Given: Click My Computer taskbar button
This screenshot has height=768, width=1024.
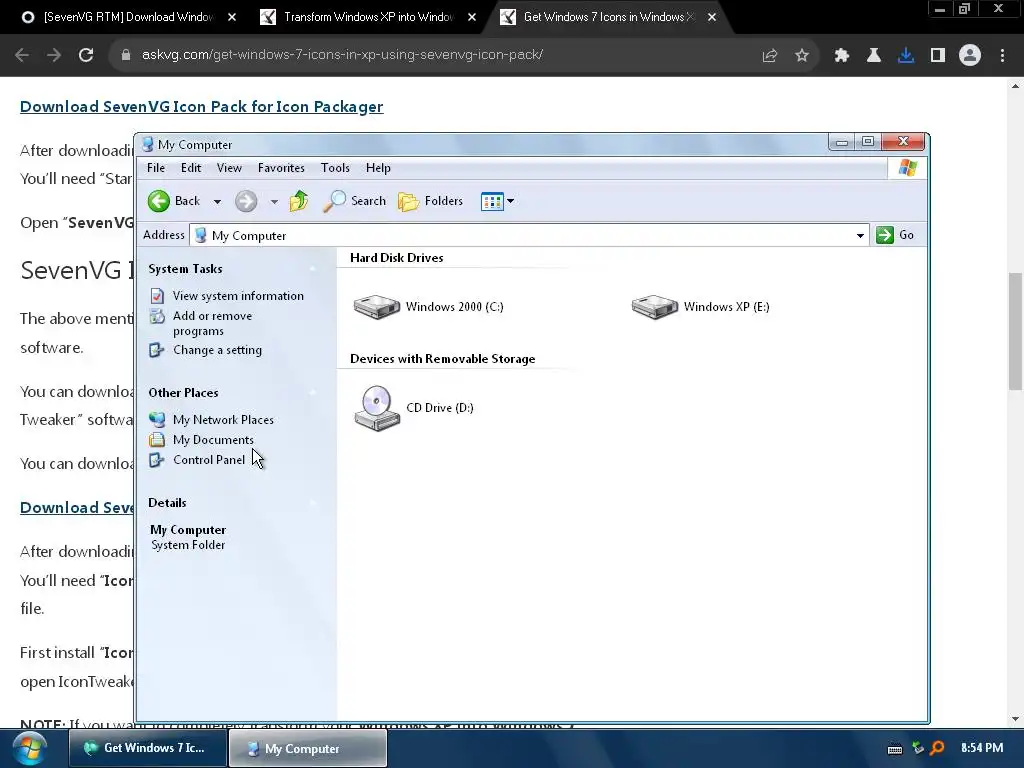Looking at the screenshot, I should 308,748.
